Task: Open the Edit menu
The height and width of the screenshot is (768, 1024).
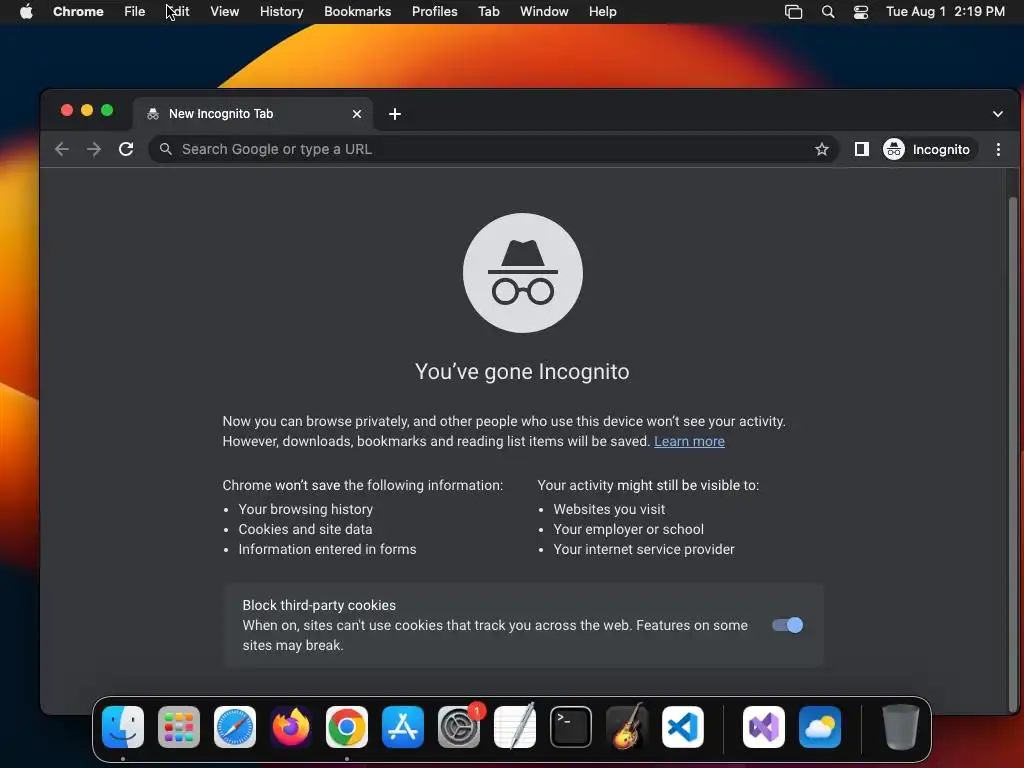Action: pyautogui.click(x=178, y=12)
